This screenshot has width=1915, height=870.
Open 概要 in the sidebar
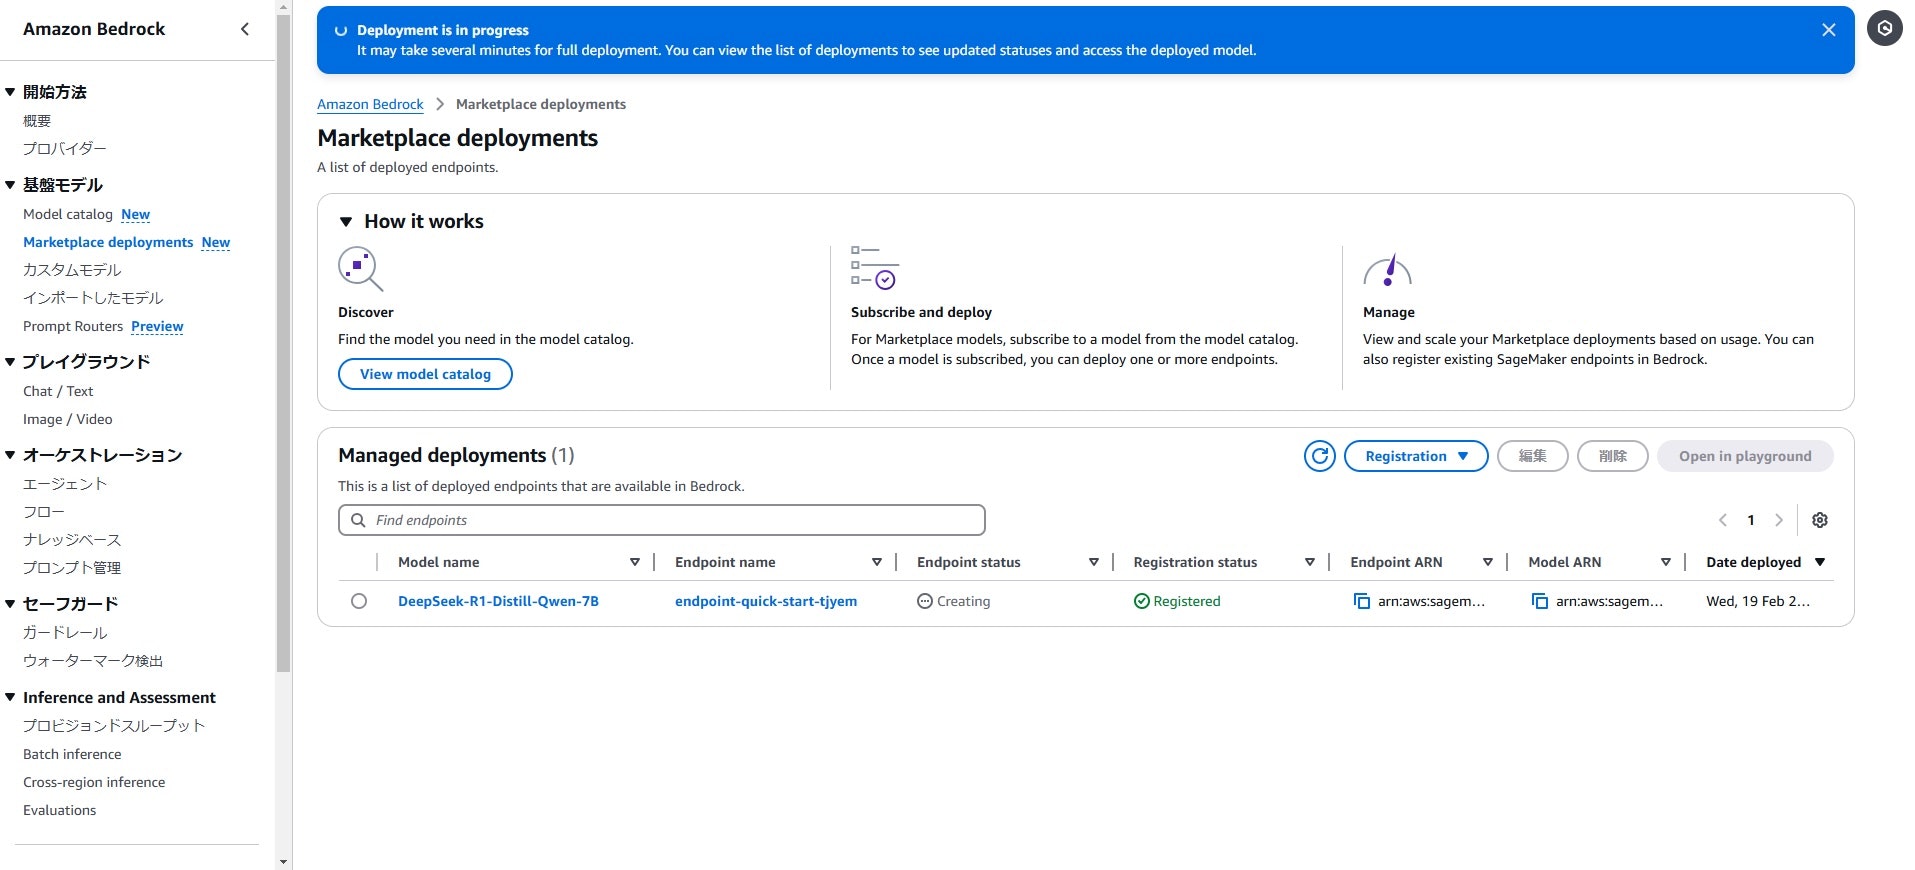(x=37, y=121)
